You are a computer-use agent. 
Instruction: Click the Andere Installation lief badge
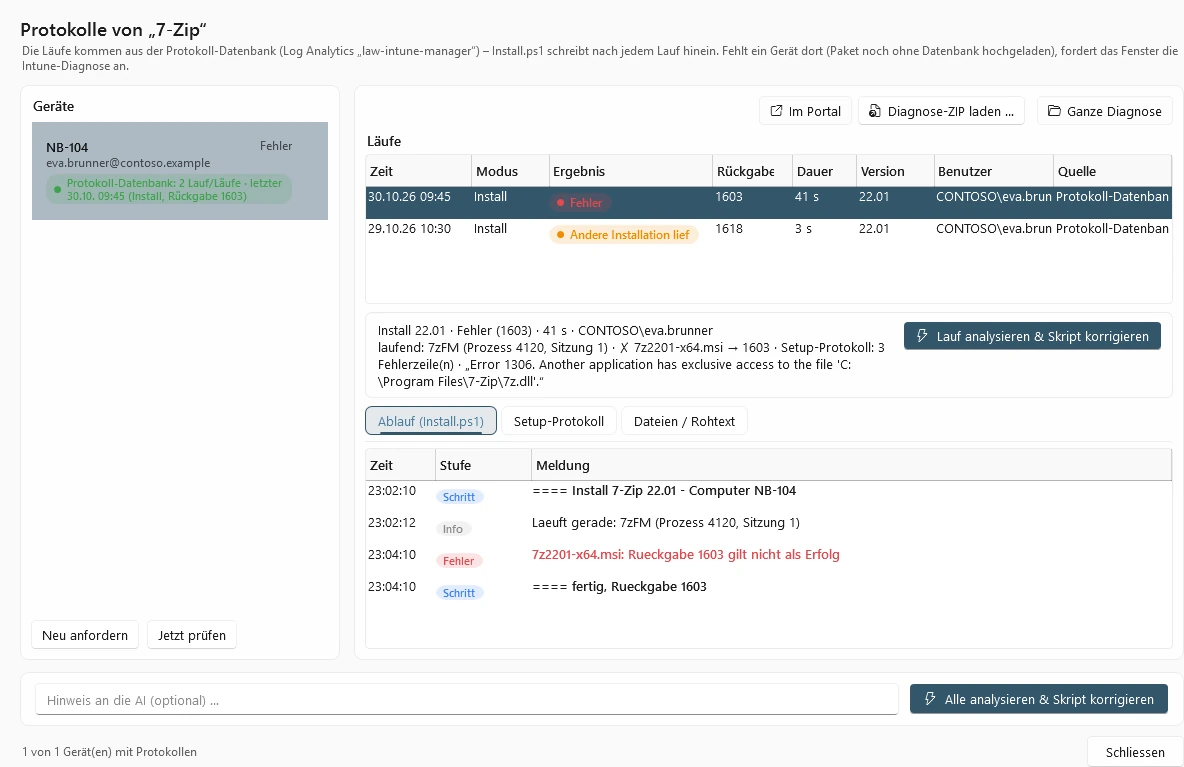pos(624,235)
